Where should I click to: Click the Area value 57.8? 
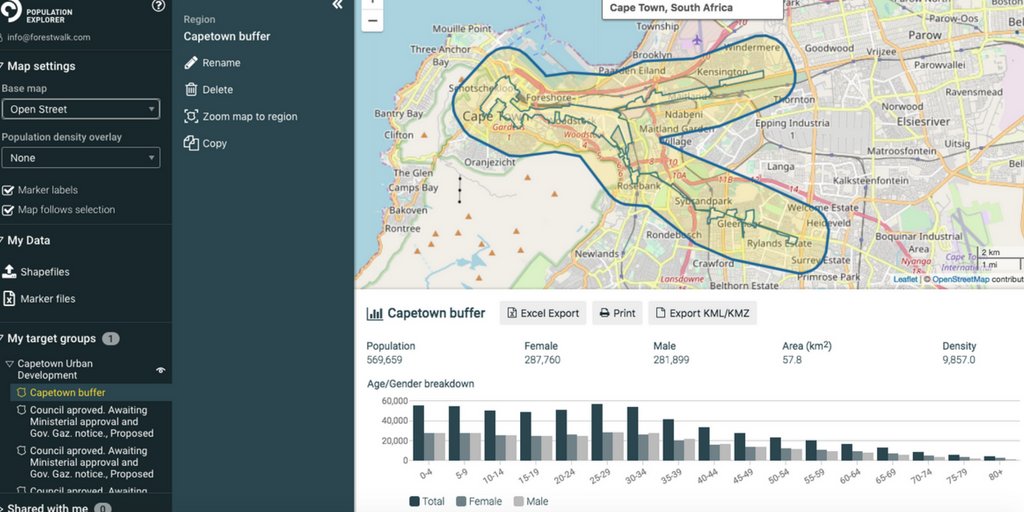point(792,360)
